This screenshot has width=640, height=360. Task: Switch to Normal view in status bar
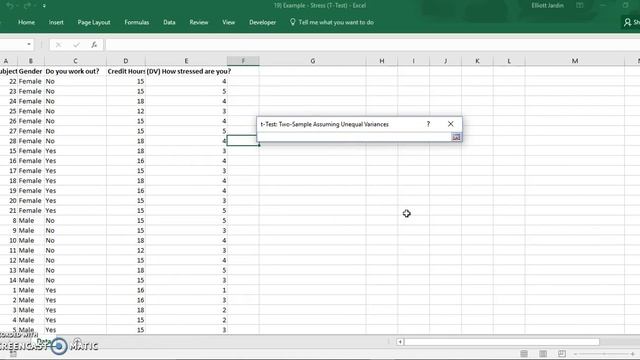(x=524, y=353)
